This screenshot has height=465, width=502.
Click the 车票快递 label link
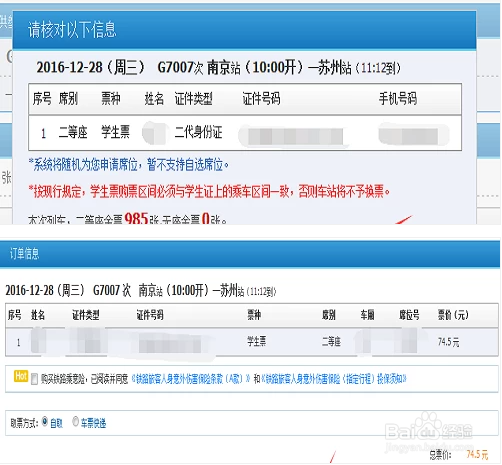(x=94, y=423)
